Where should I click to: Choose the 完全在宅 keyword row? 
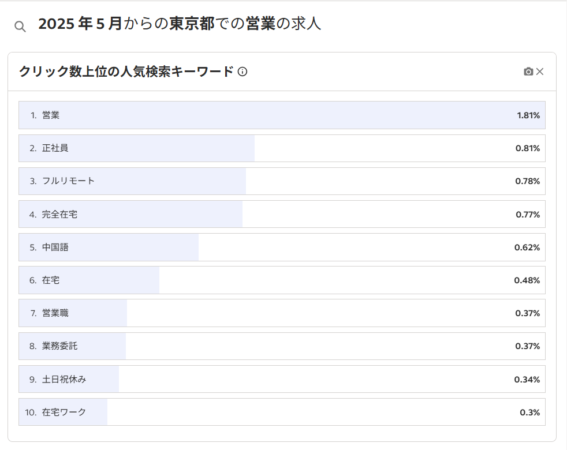pos(282,214)
